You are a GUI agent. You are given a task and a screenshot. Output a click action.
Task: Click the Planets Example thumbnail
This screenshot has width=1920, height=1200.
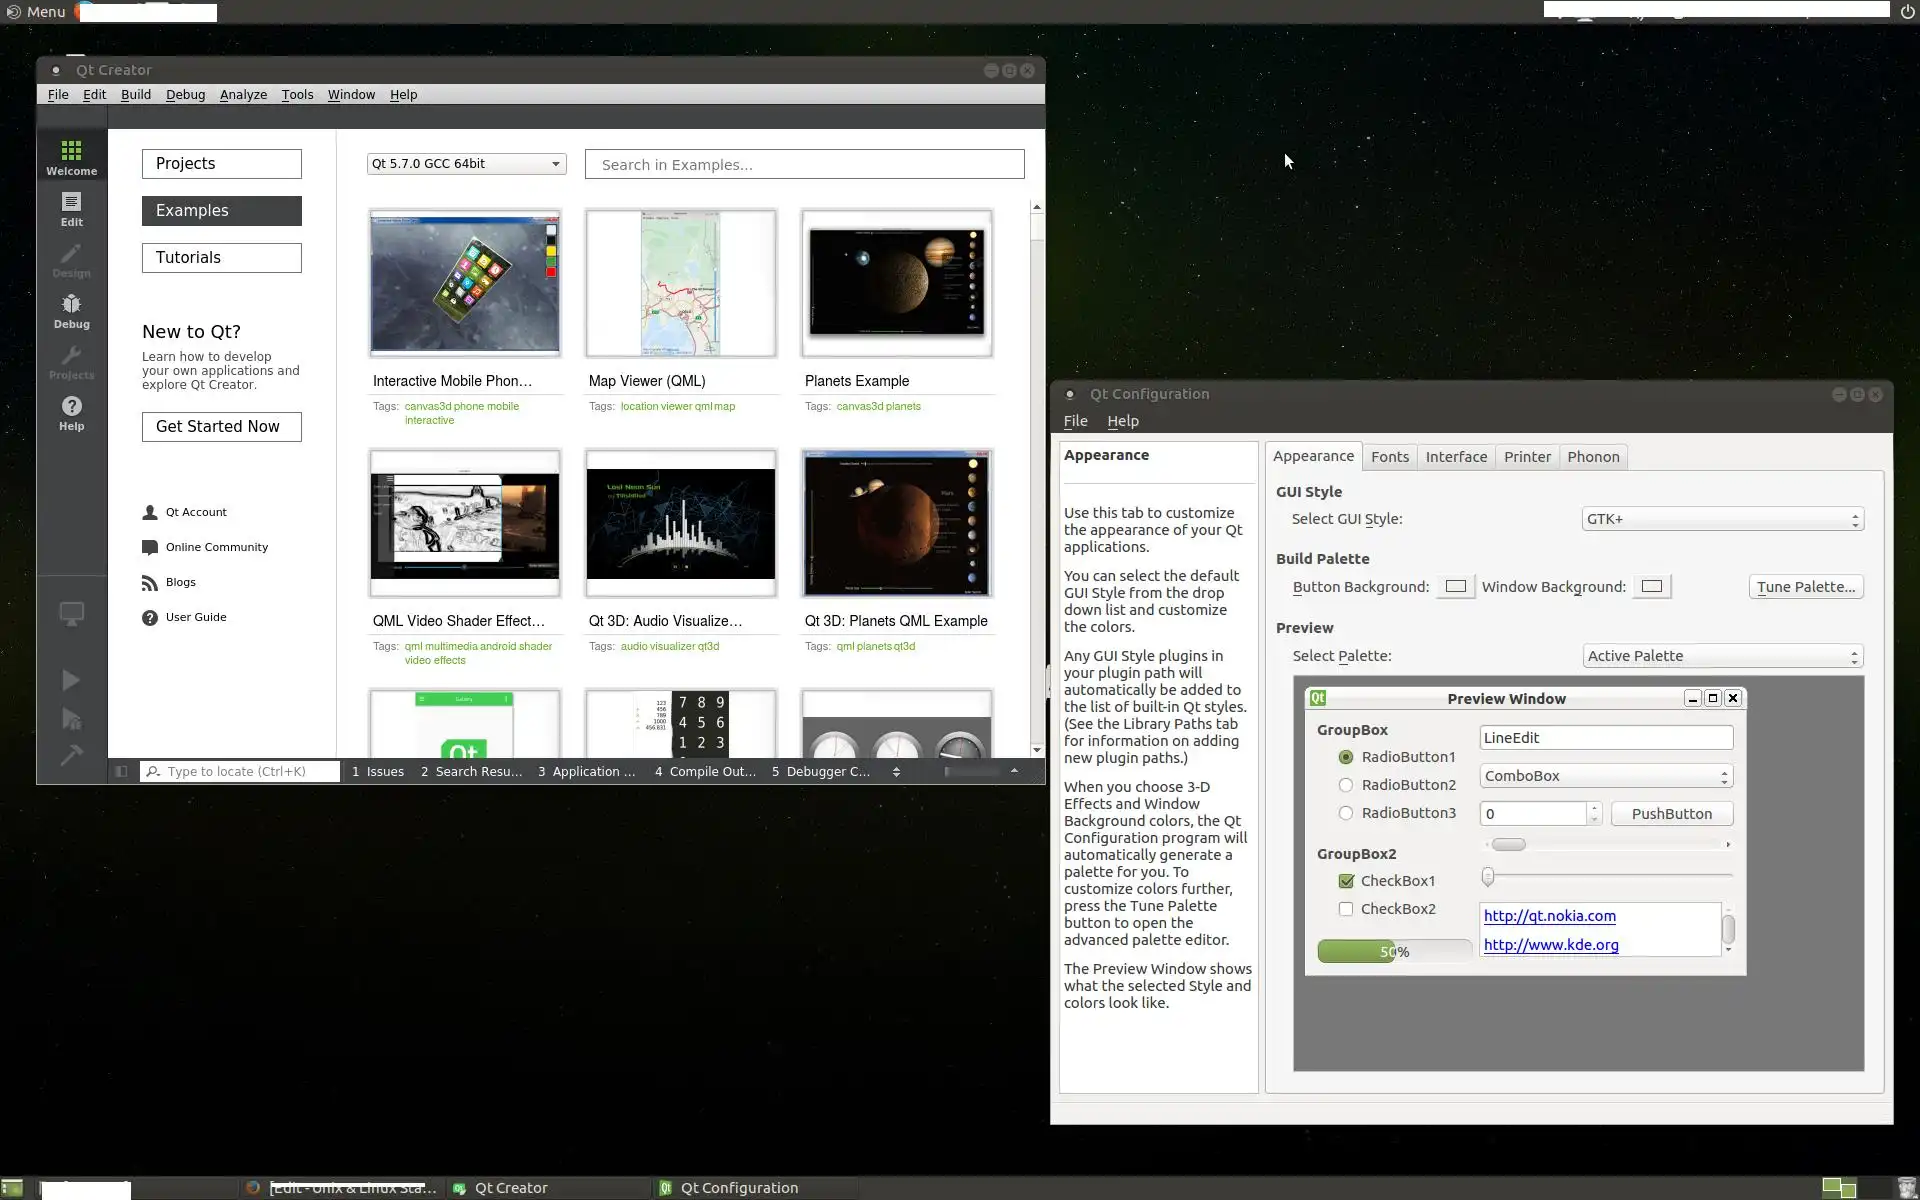pos(896,284)
